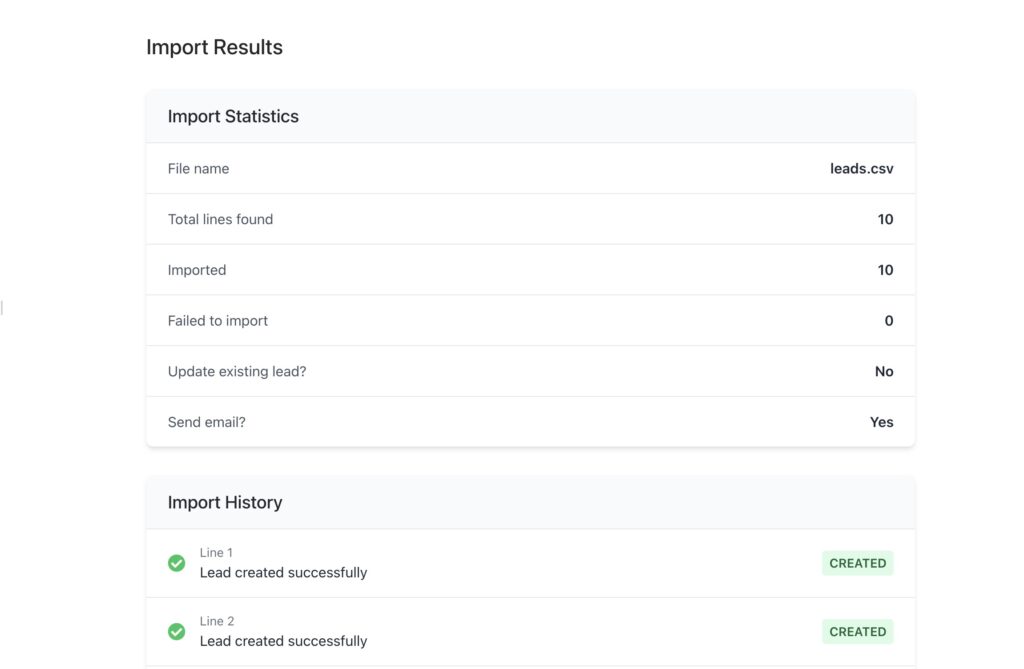
Task: Click the CREATED badge on Line 1
Action: tap(857, 563)
